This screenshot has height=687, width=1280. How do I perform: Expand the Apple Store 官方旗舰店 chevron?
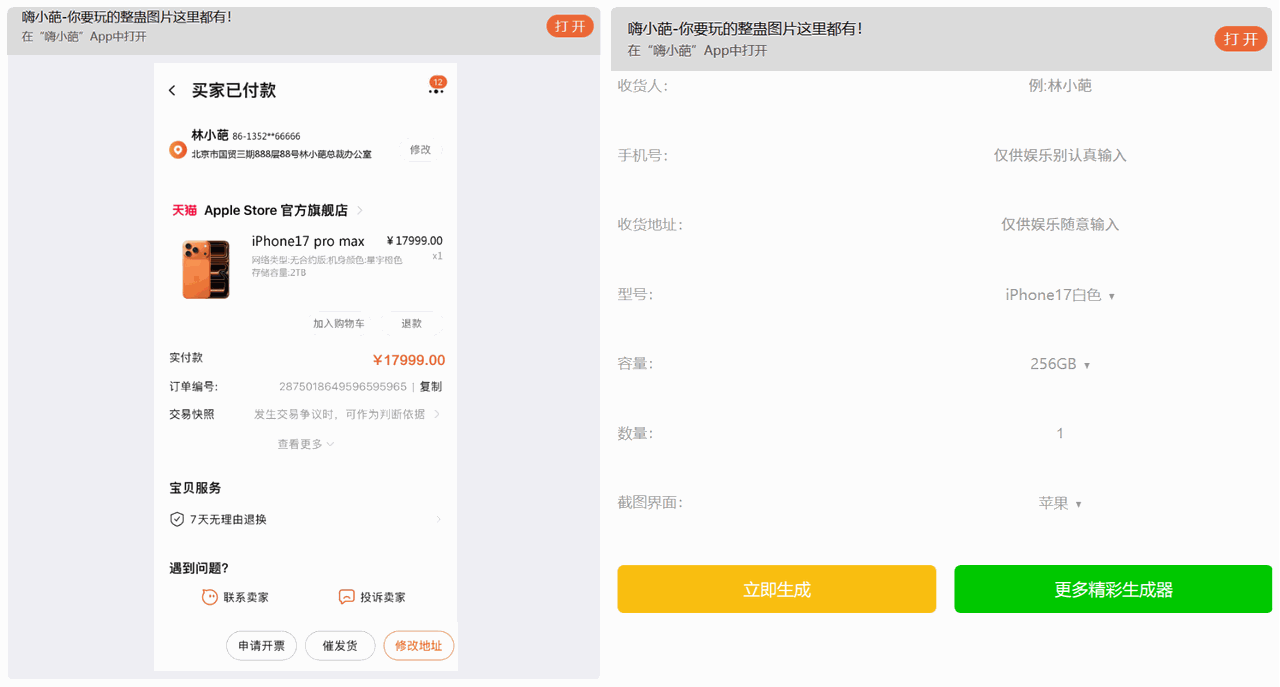(x=360, y=211)
